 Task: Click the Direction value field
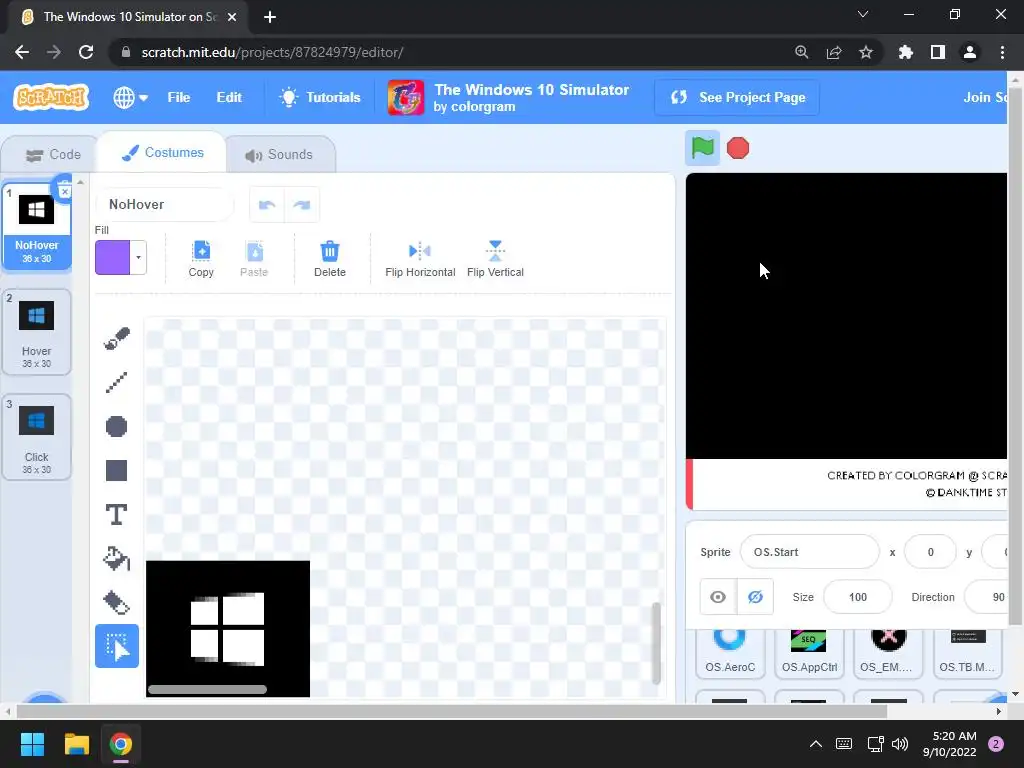[986, 597]
